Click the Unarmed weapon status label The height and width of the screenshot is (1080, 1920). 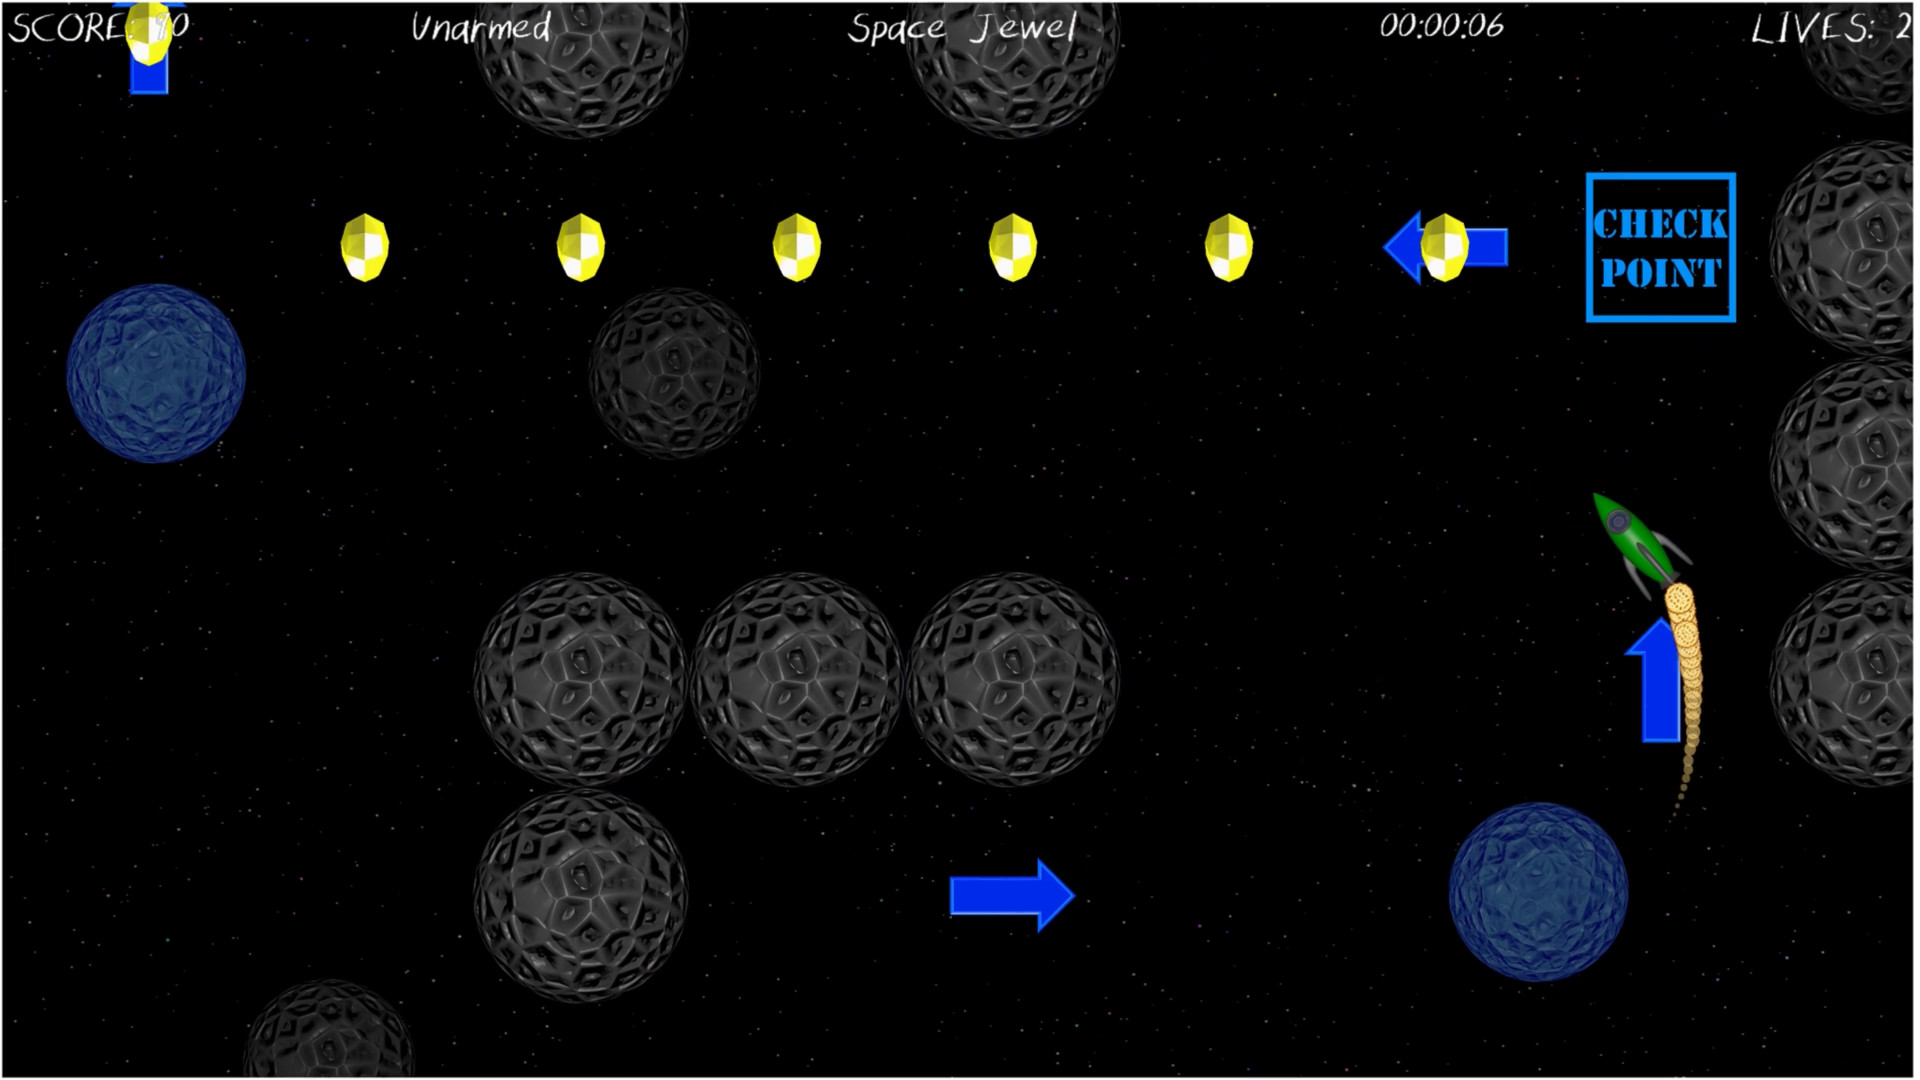click(x=481, y=27)
